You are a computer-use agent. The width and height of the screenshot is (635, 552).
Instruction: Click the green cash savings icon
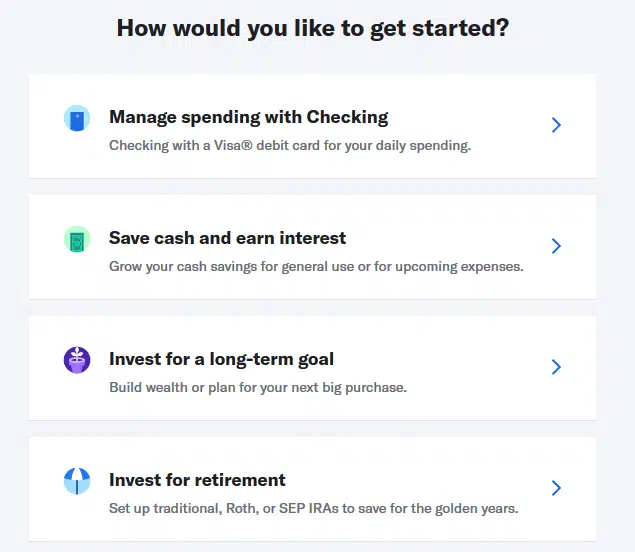click(77, 240)
